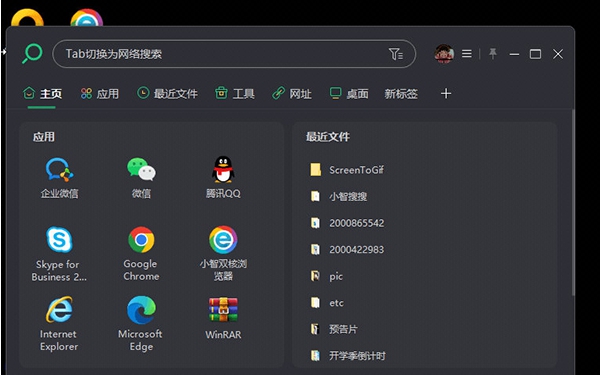Click the 最近文件 section heading
This screenshot has height=375, width=600.
click(x=328, y=137)
